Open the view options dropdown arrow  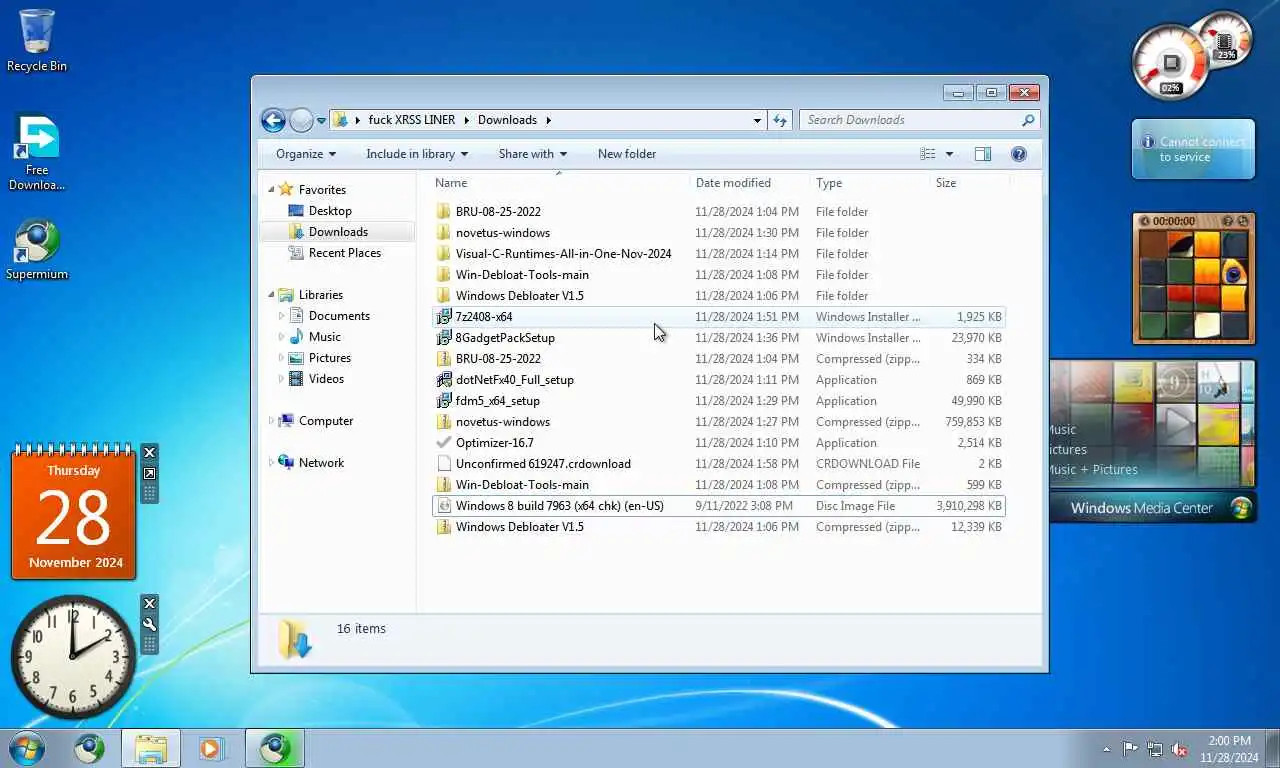tap(949, 154)
